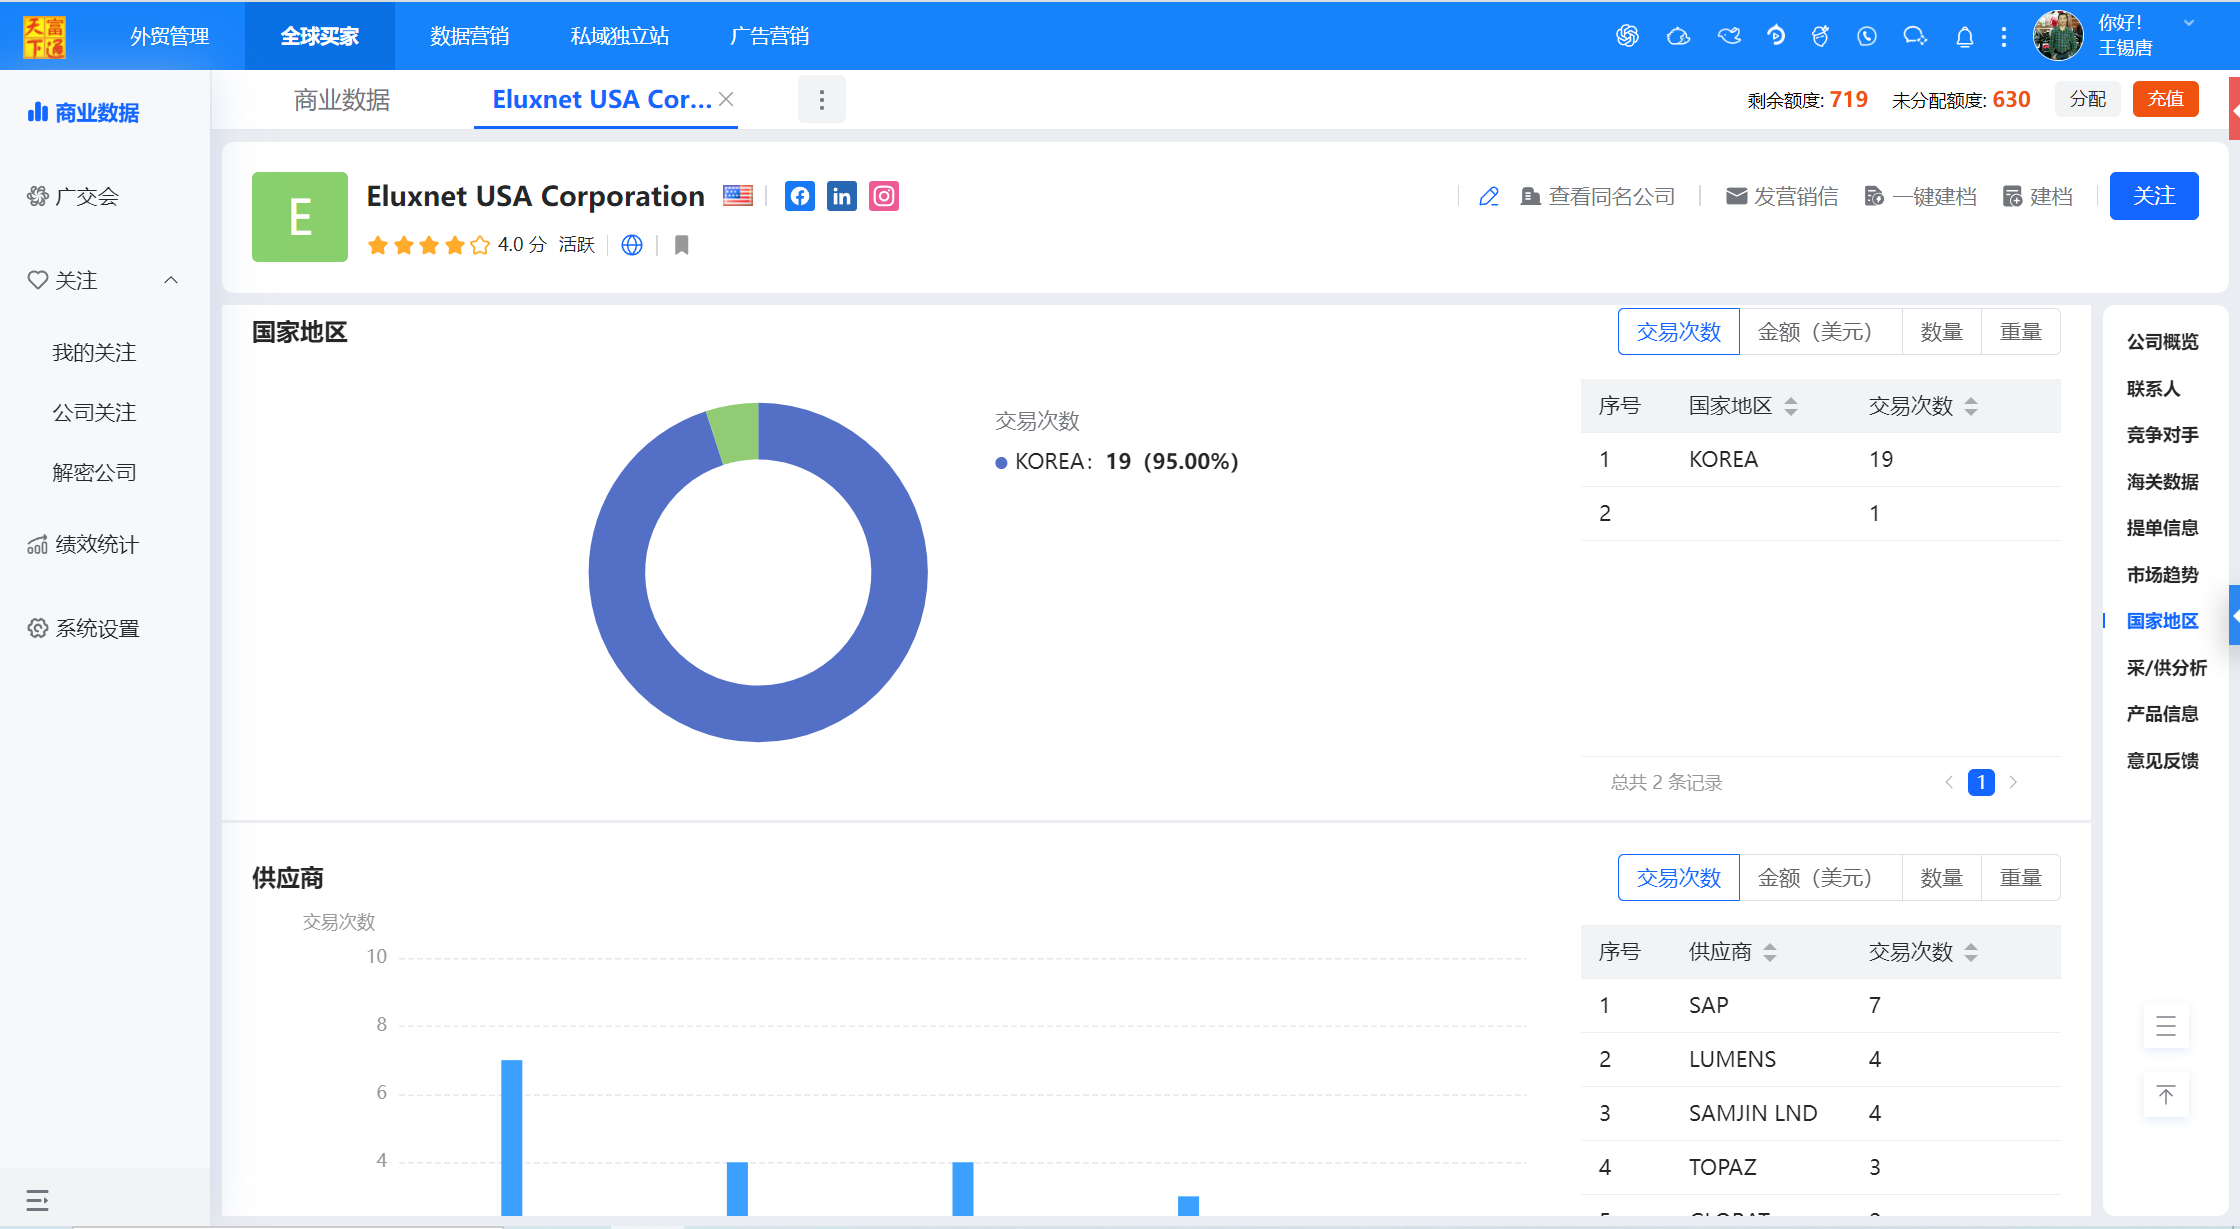Click 查看同名公司 in the company header
The height and width of the screenshot is (1229, 2240).
point(1598,196)
